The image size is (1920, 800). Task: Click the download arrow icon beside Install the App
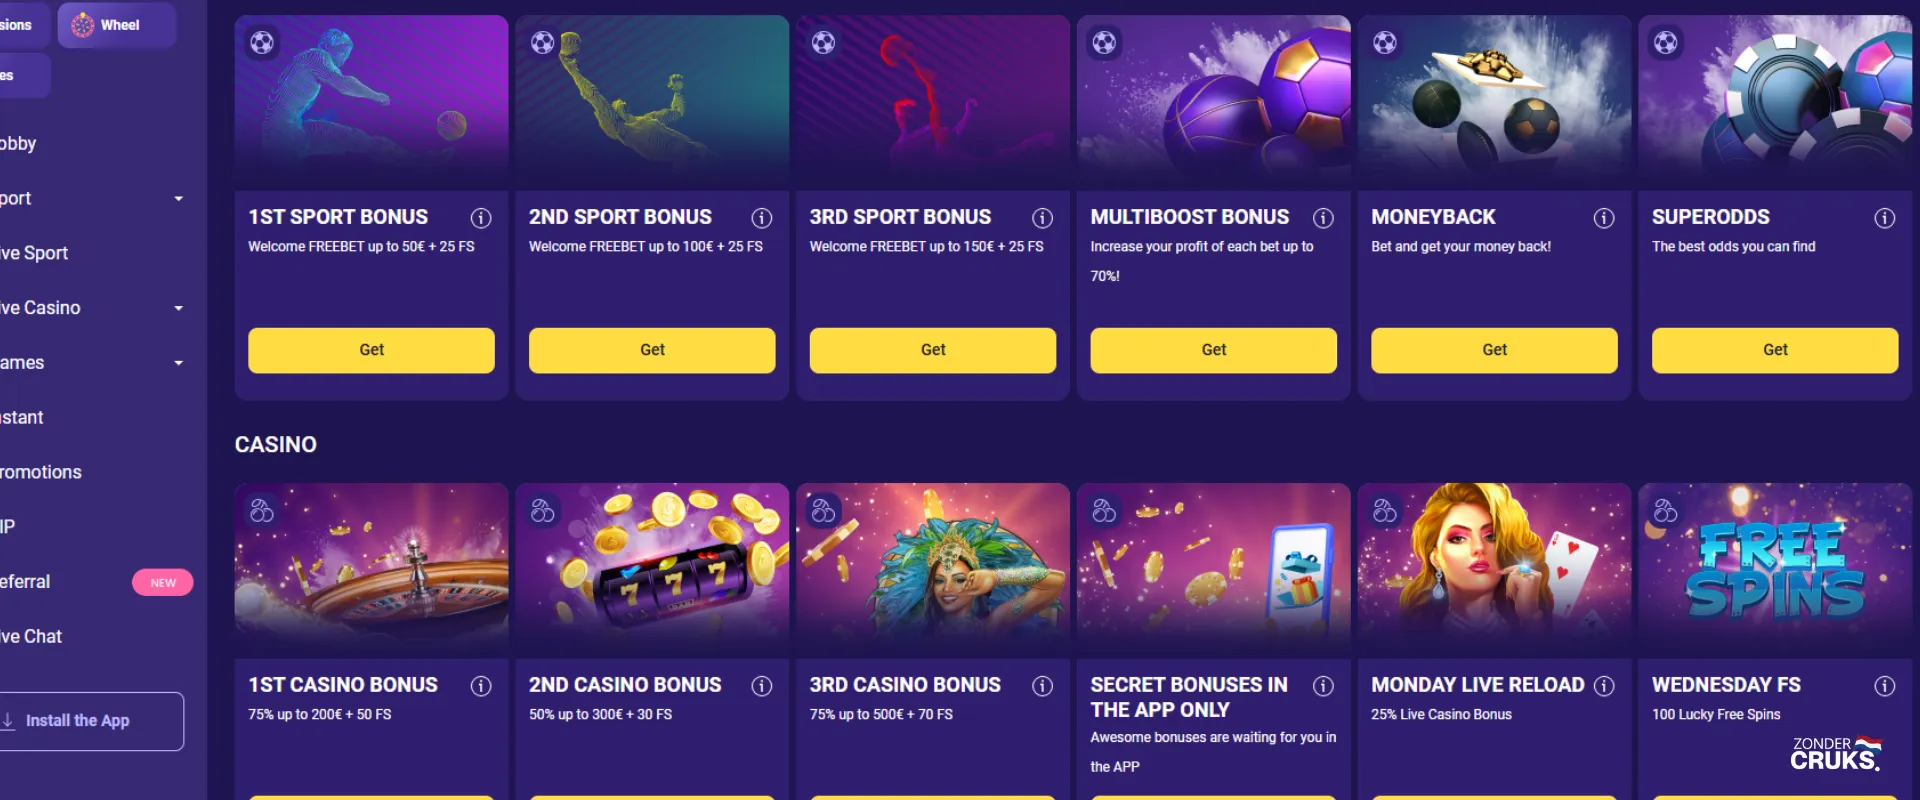pos(10,720)
